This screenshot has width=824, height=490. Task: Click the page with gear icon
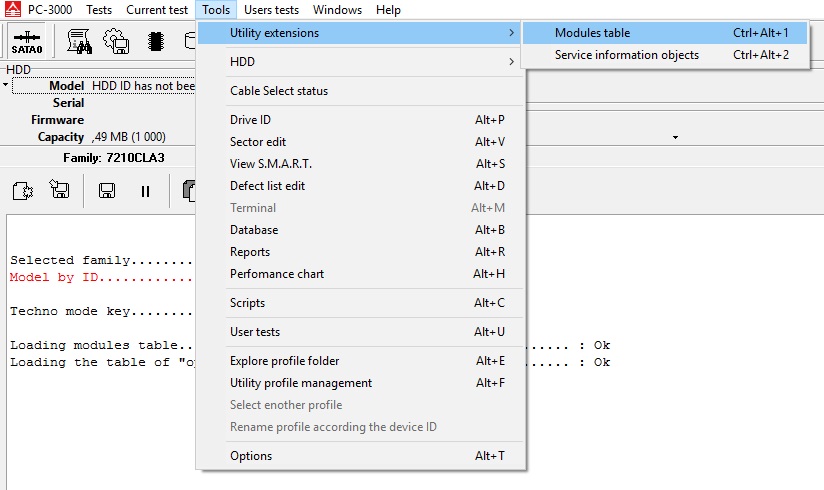23,190
